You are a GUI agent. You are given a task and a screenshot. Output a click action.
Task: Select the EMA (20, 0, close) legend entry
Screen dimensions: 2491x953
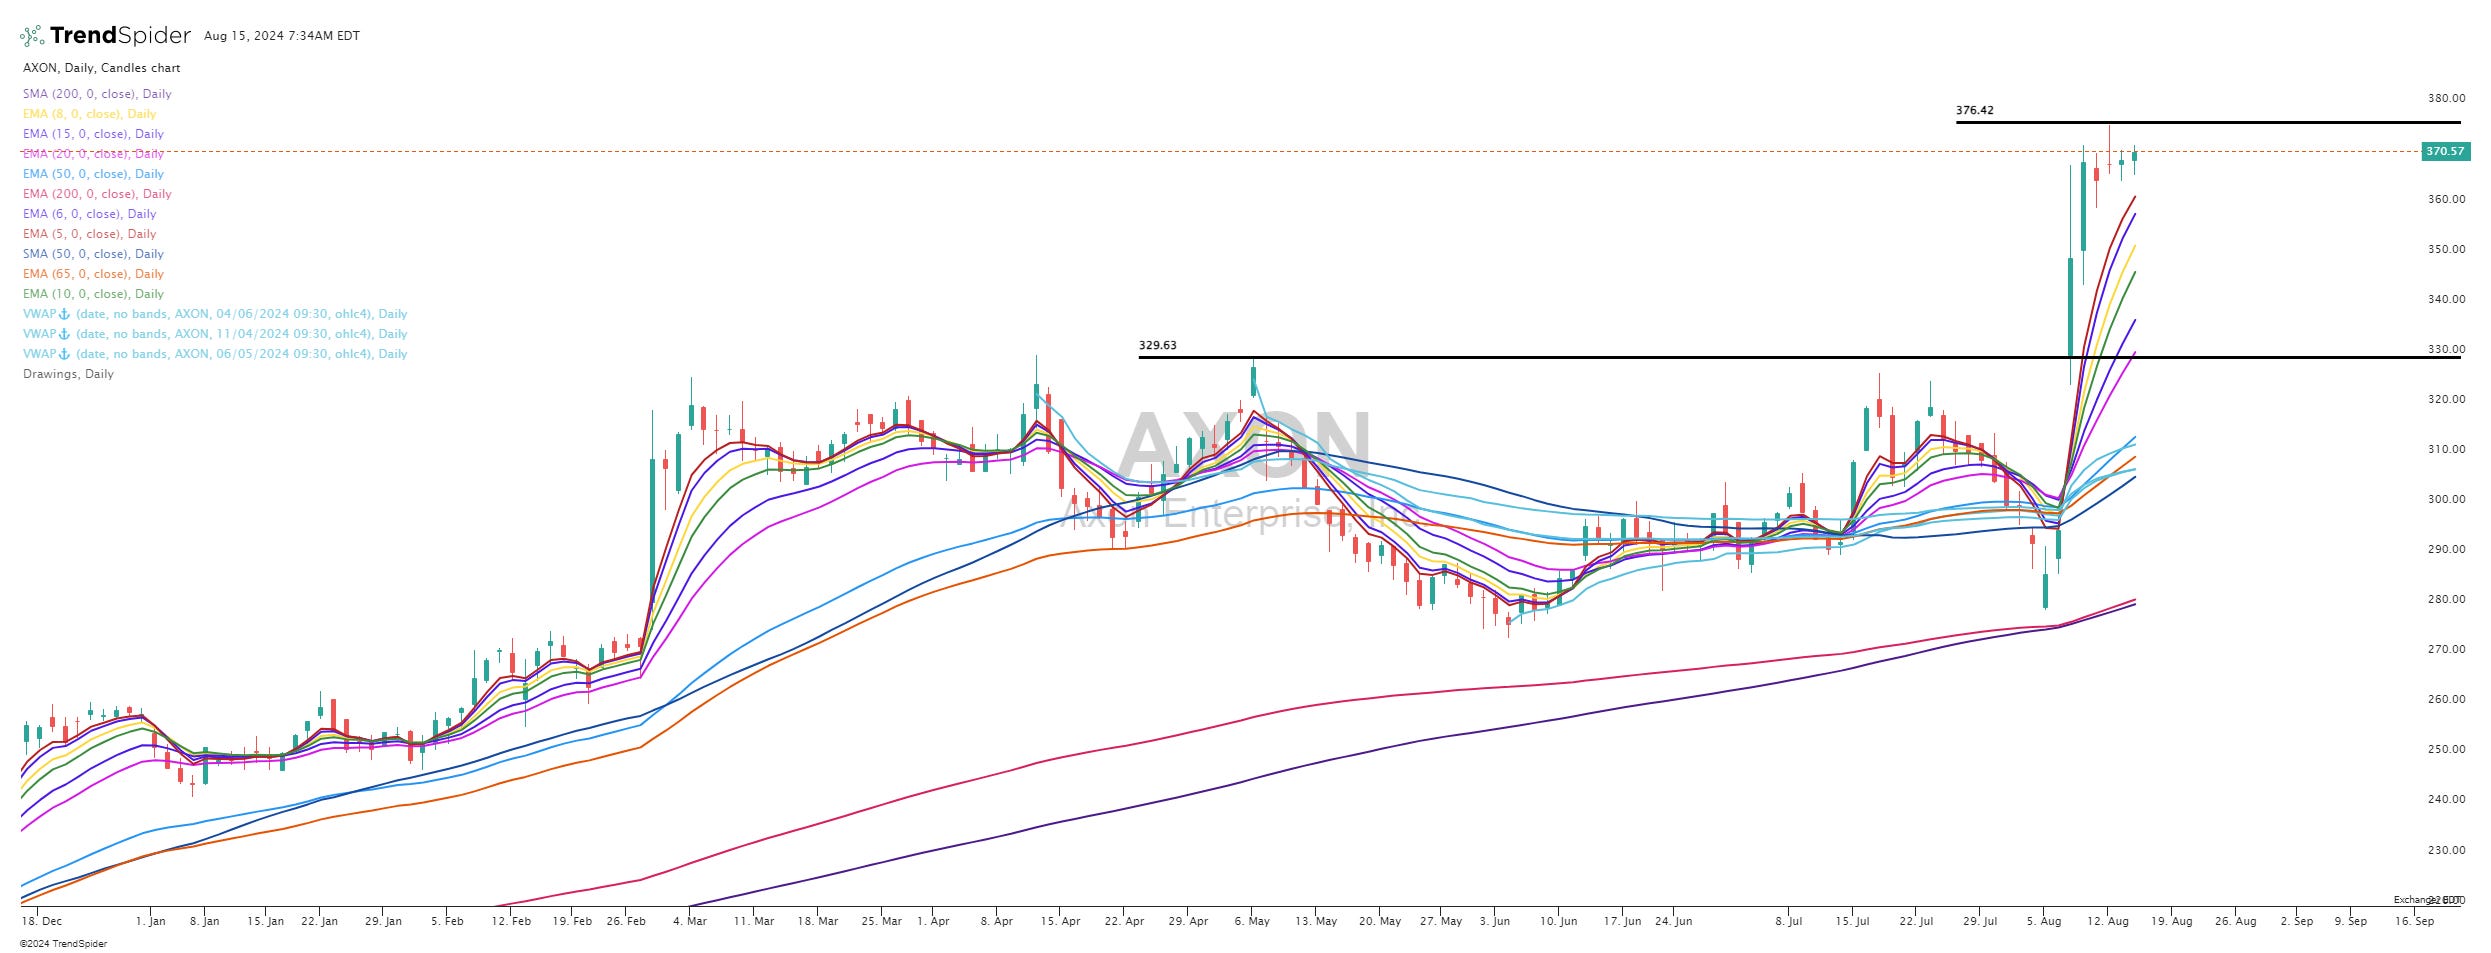93,154
